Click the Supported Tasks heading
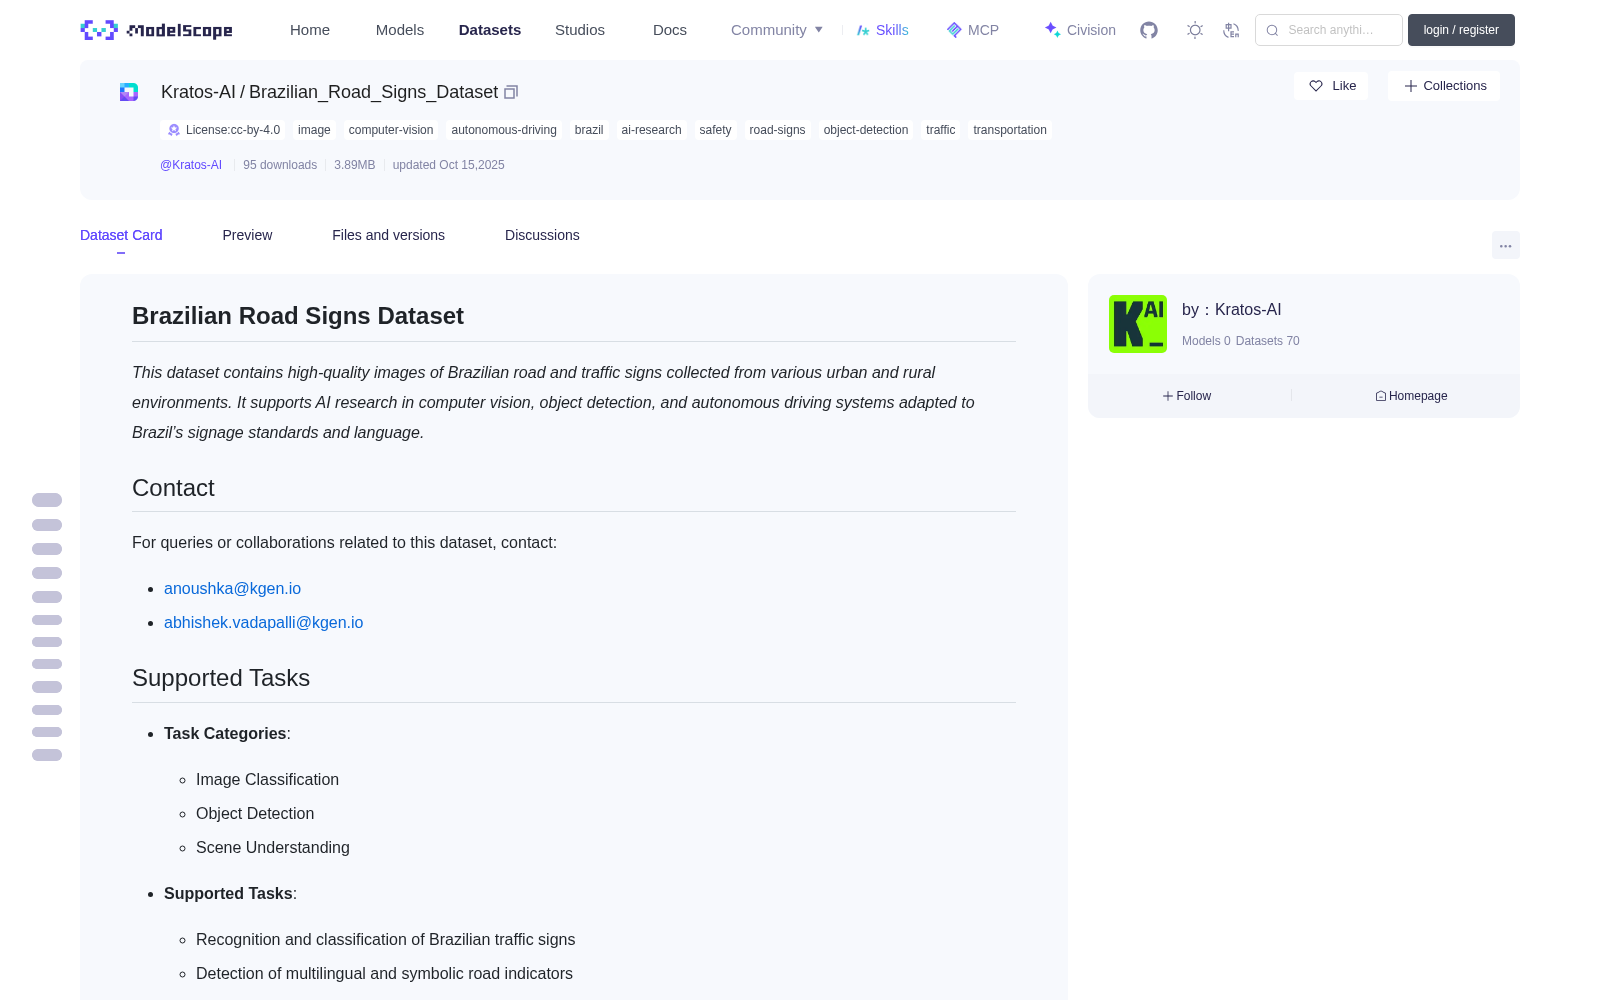Image resolution: width=1600 pixels, height=1000 pixels. [221, 678]
